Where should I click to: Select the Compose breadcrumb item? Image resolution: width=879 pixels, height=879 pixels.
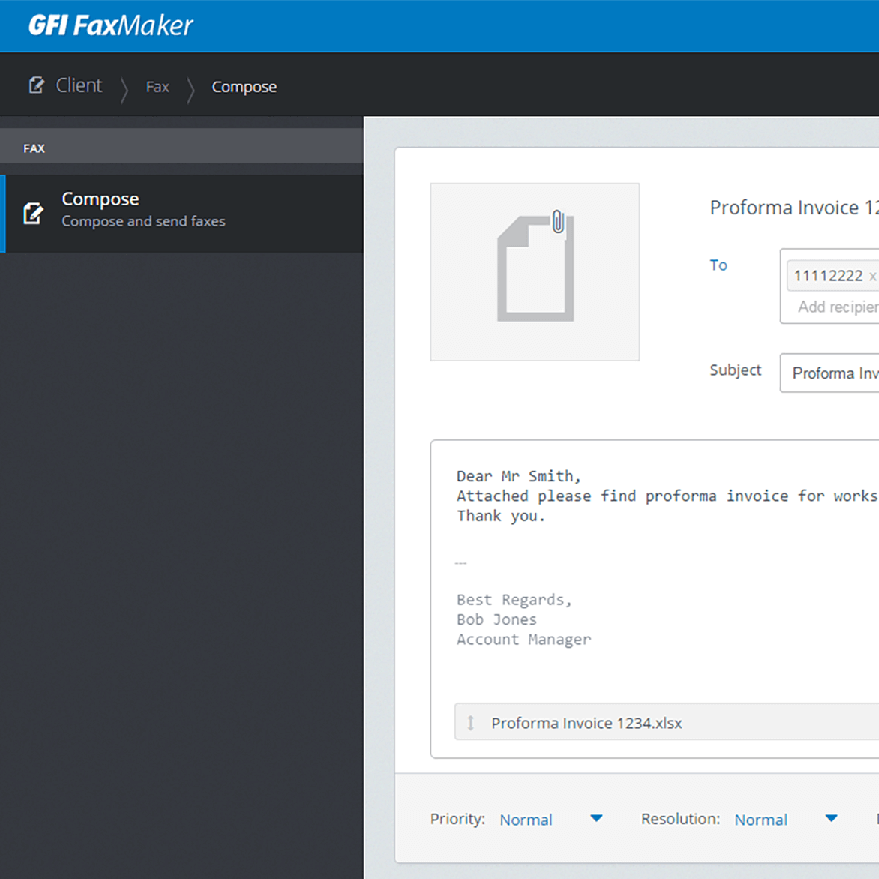(244, 87)
